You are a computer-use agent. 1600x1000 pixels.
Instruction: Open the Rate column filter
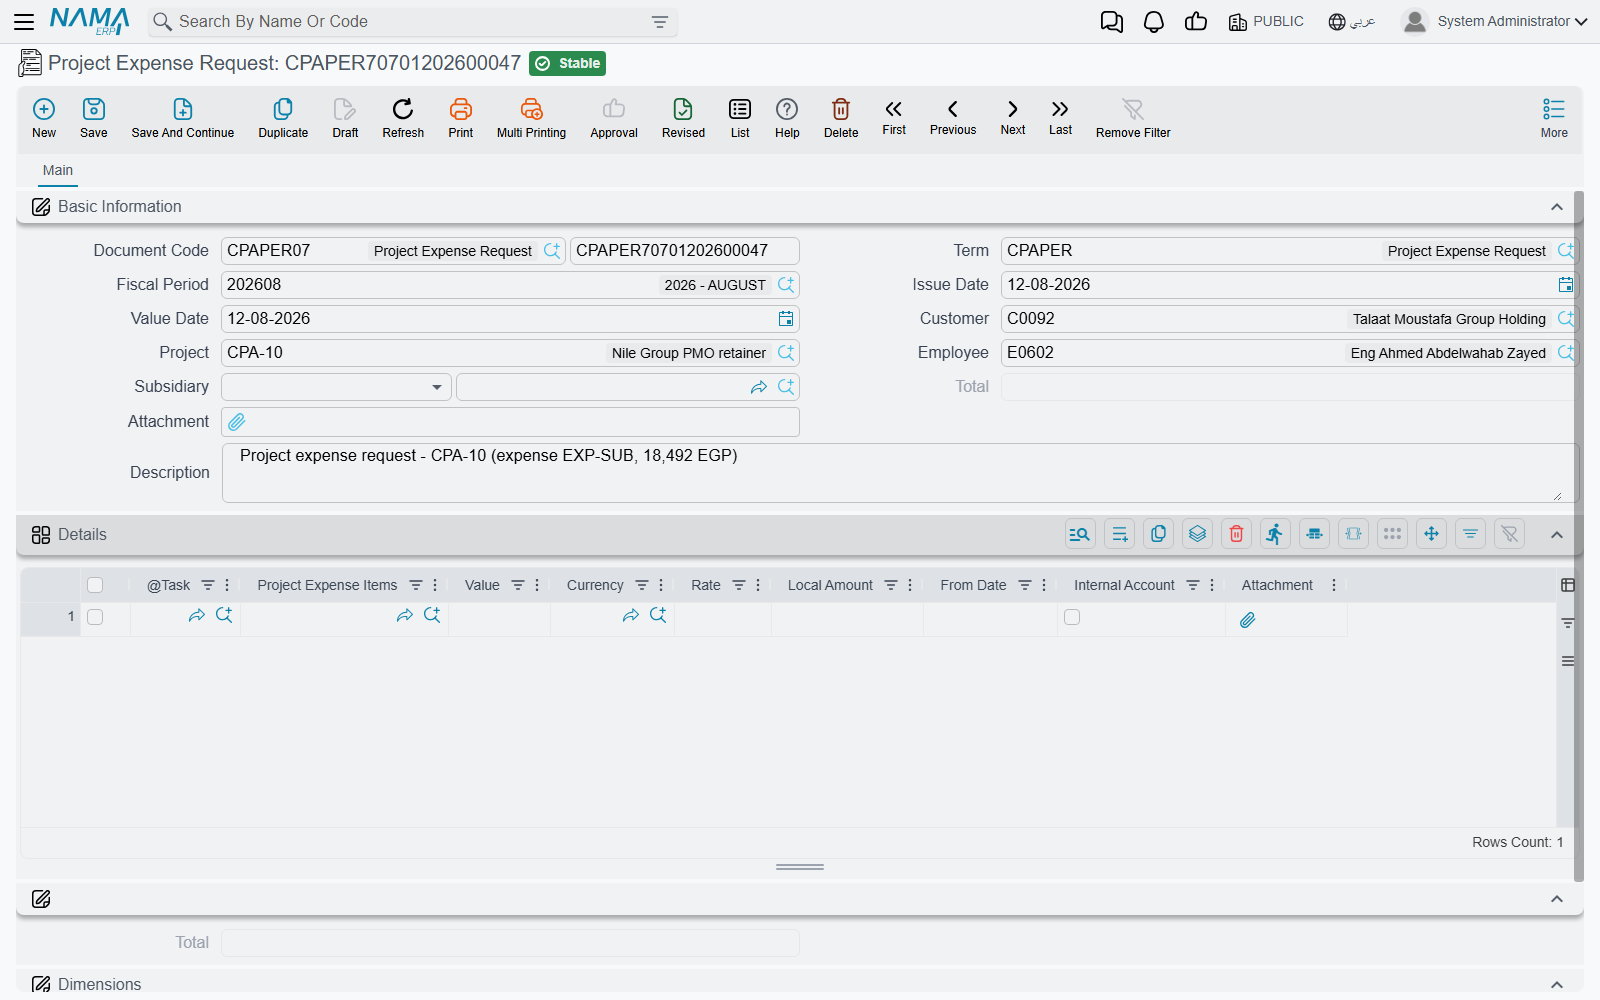739,585
